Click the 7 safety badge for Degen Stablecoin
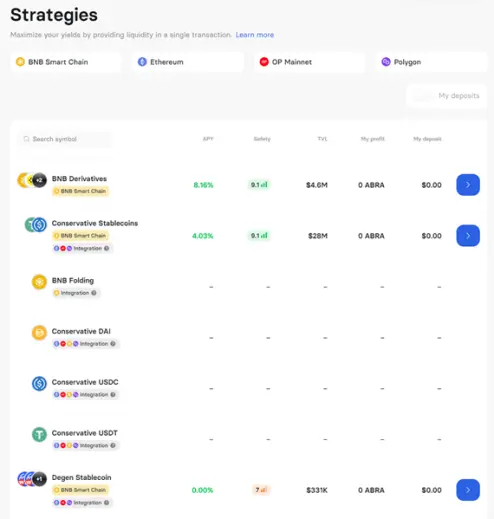Image resolution: width=494 pixels, height=519 pixels. tap(261, 490)
